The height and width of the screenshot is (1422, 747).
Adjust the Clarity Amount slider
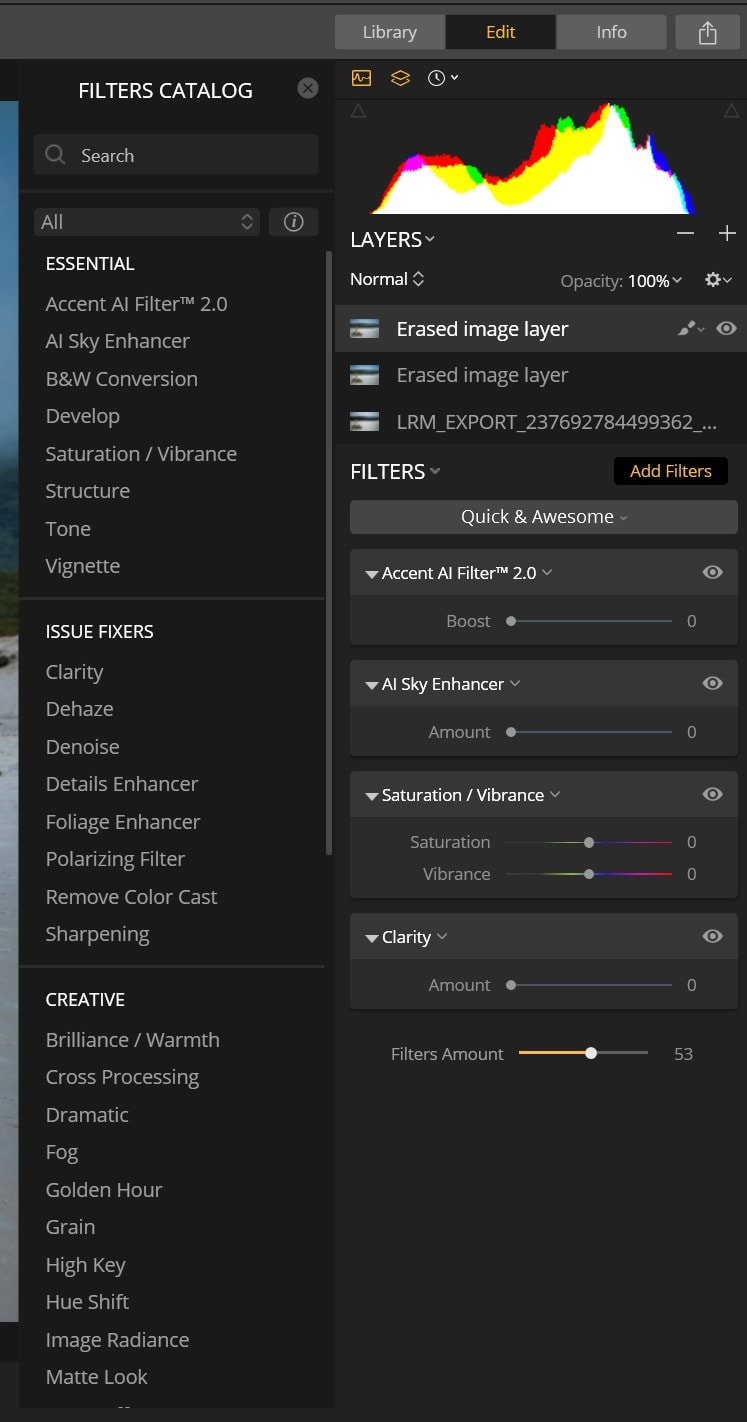[x=590, y=985]
